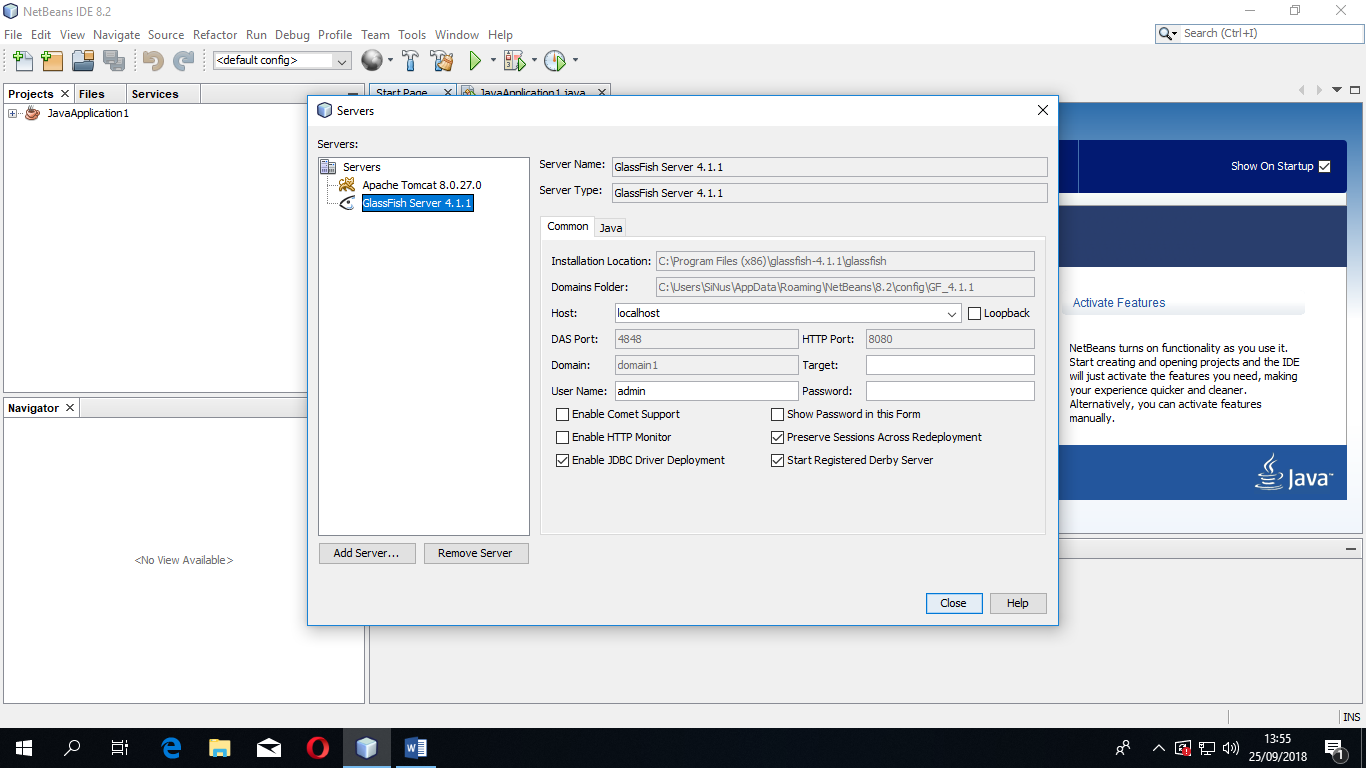The height and width of the screenshot is (768, 1366).
Task: Click the Activate Features link
Action: point(1117,303)
